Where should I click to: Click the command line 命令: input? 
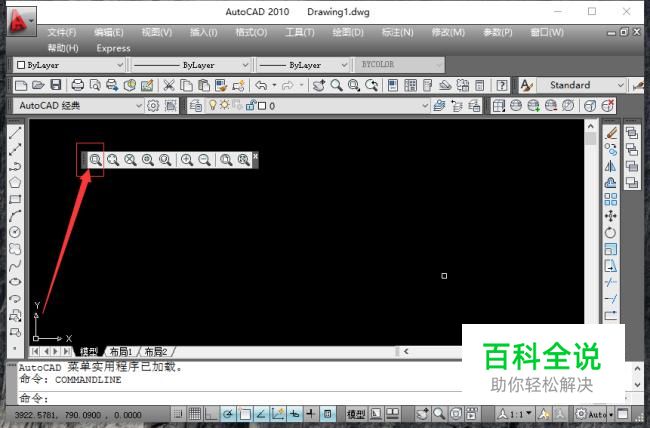point(239,398)
